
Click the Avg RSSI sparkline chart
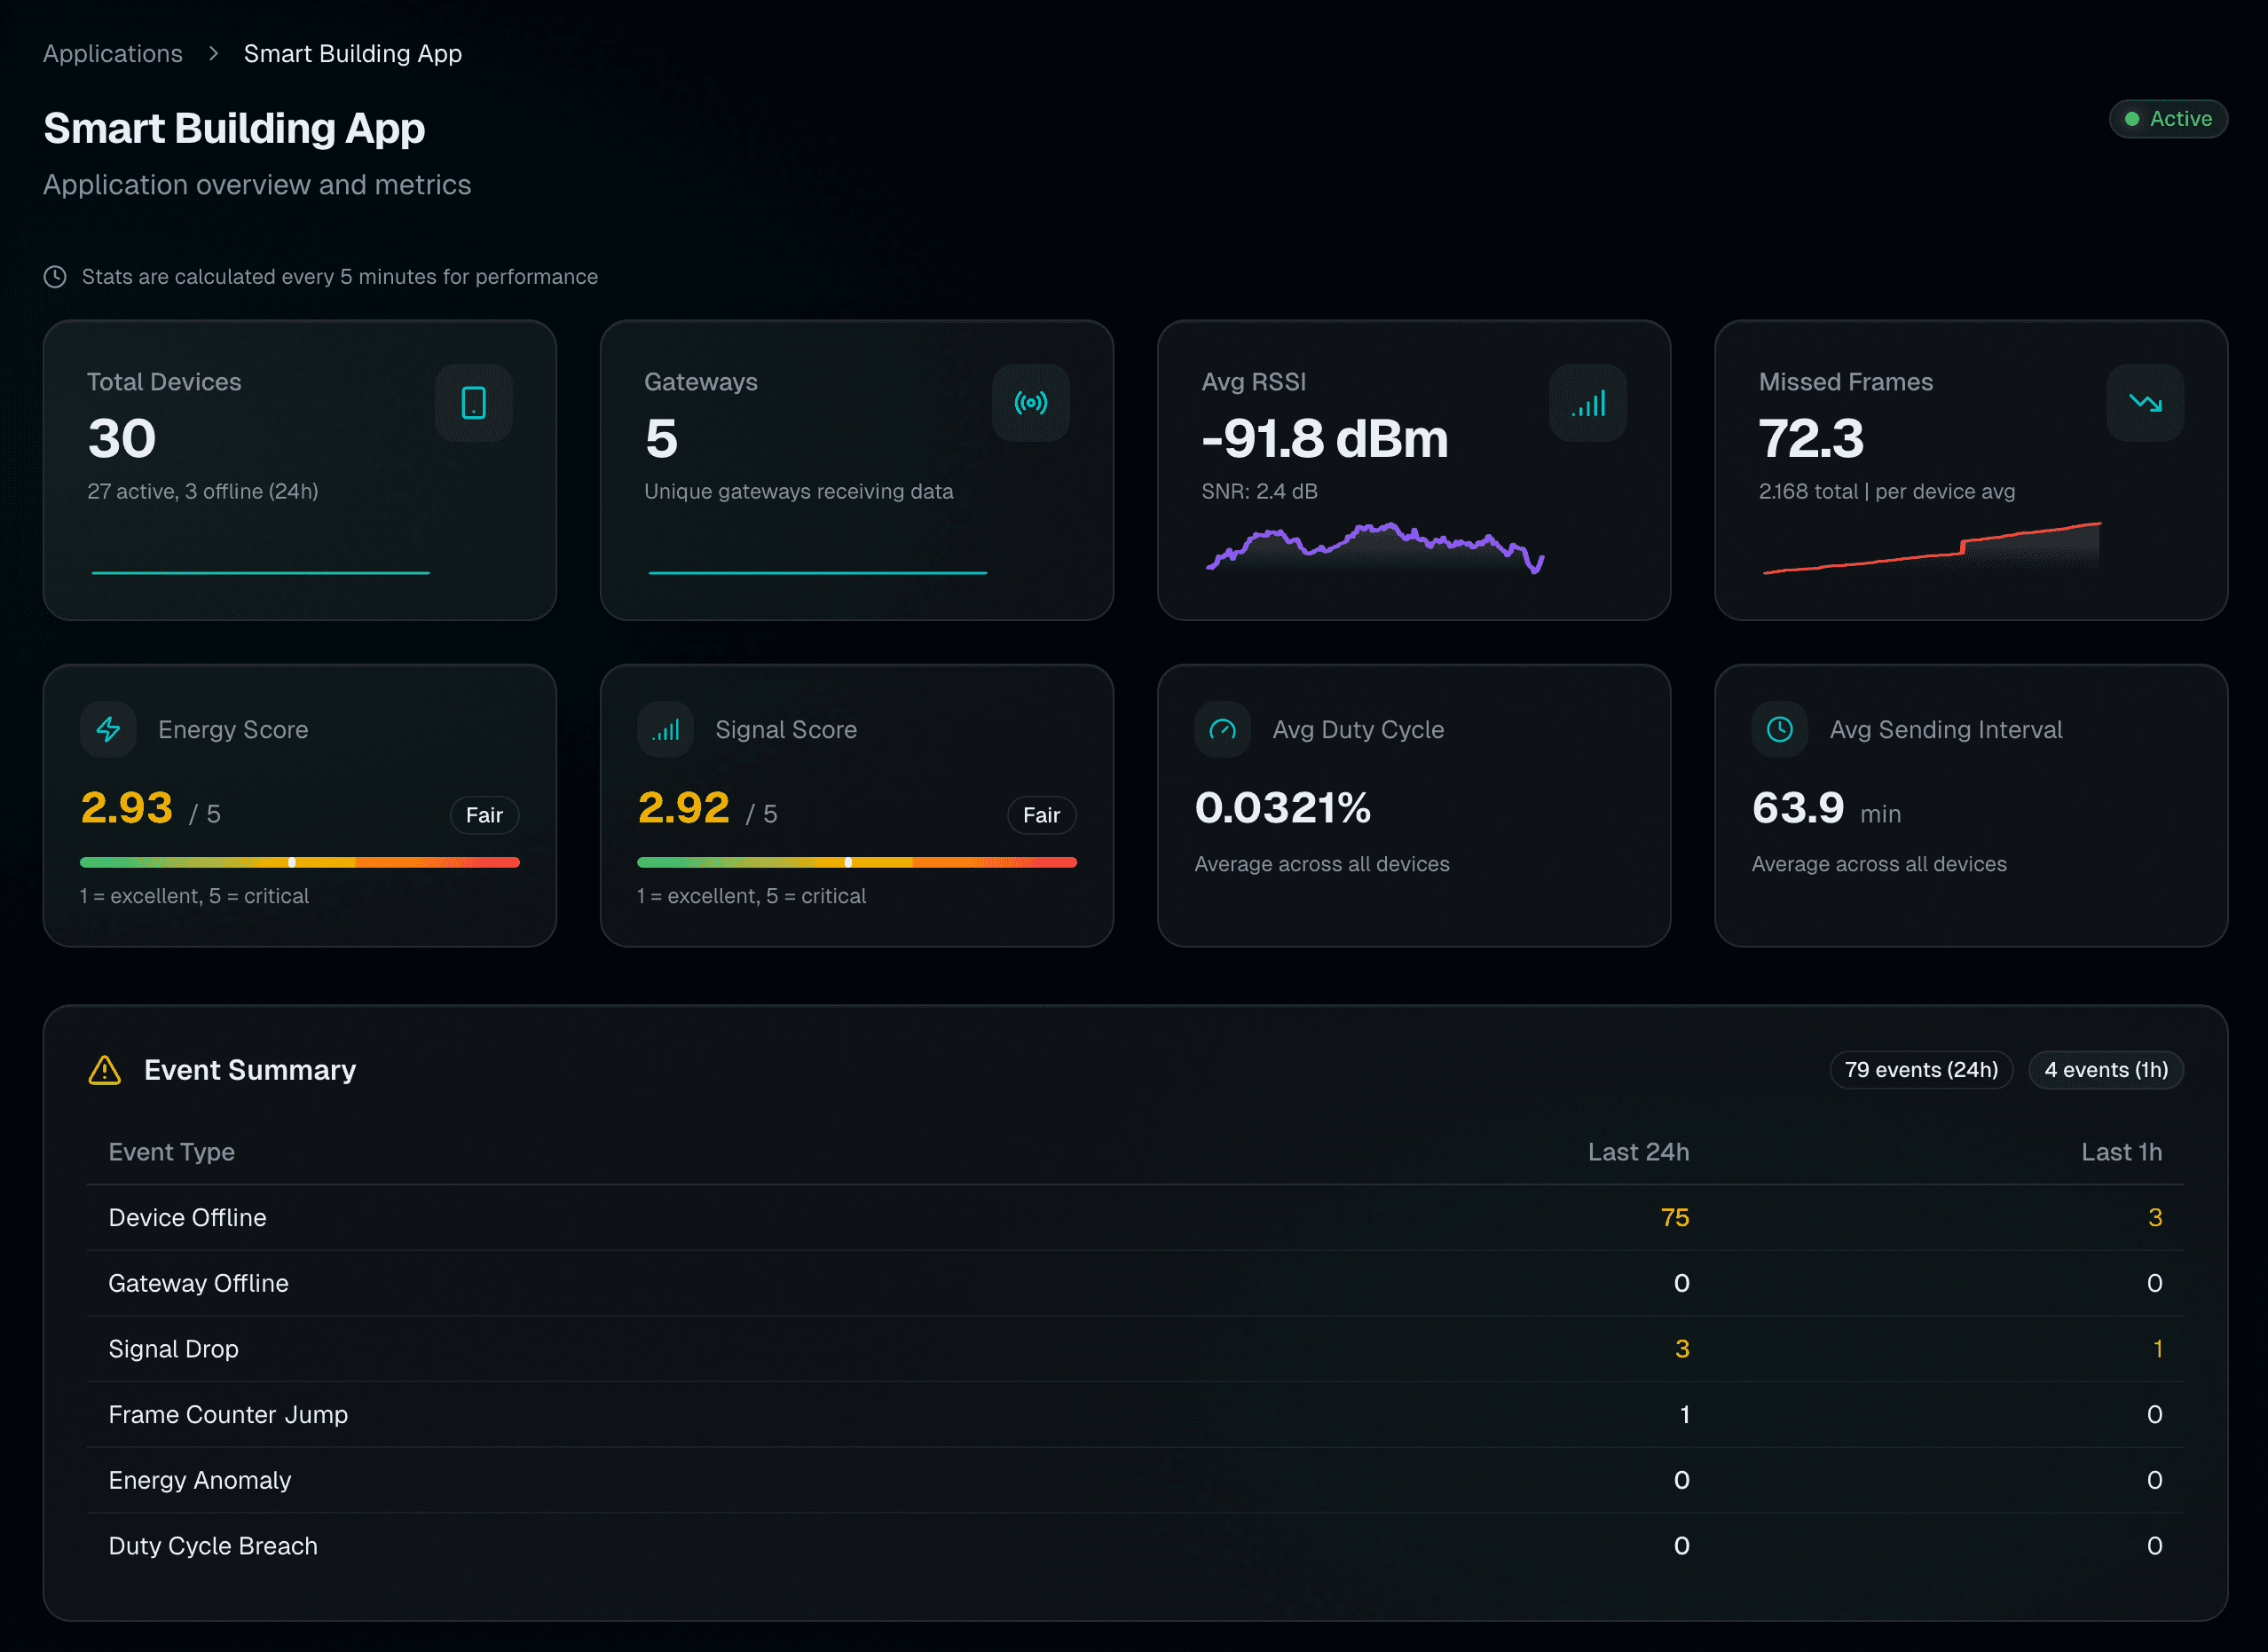tap(1375, 548)
